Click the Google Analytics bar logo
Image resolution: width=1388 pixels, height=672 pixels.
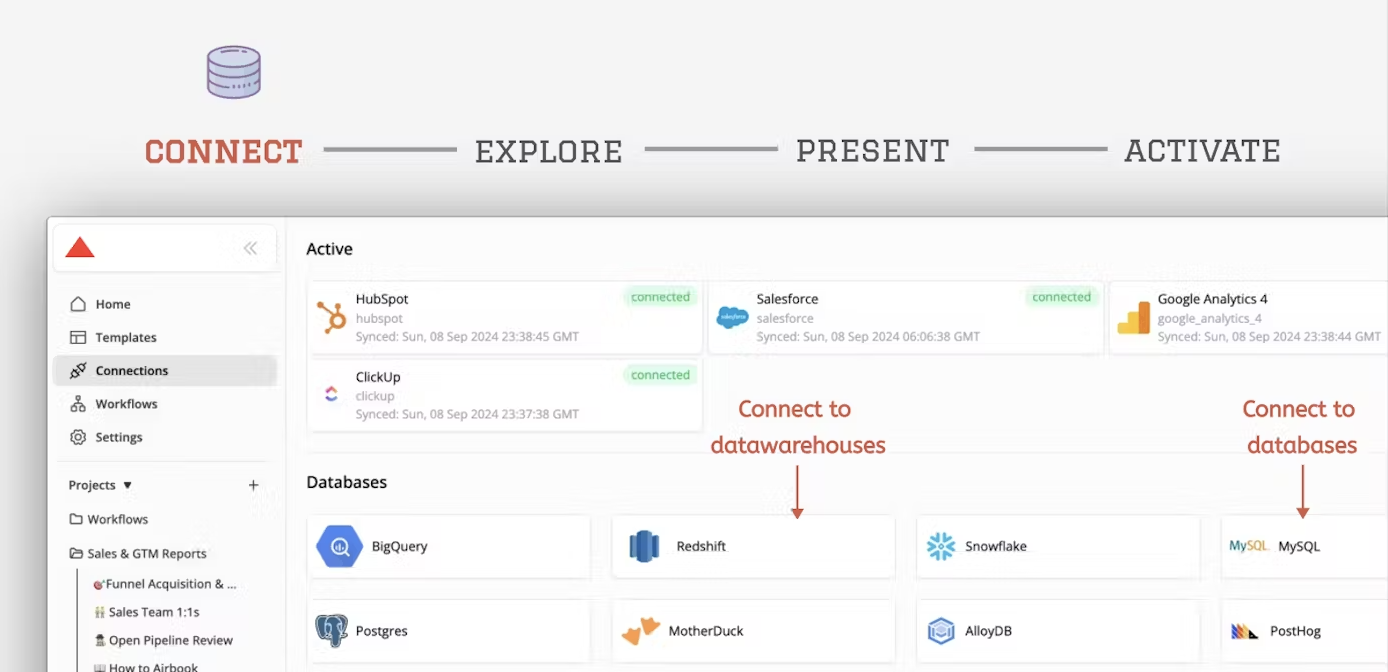(1134, 318)
